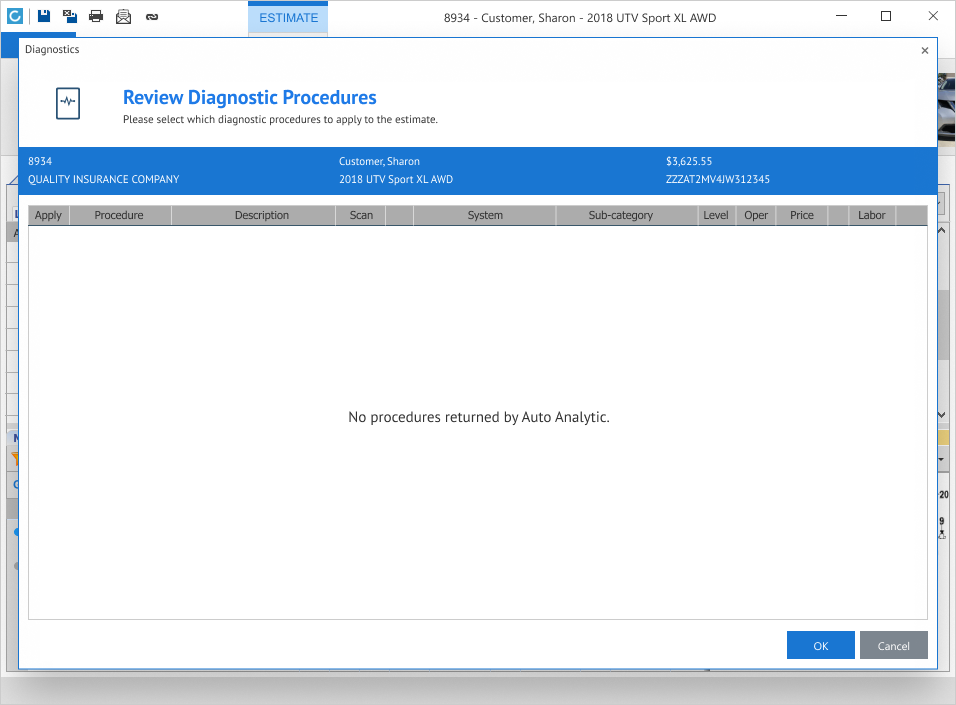Click the $3,625.55 total text
Image resolution: width=956 pixels, height=705 pixels.
689,162
